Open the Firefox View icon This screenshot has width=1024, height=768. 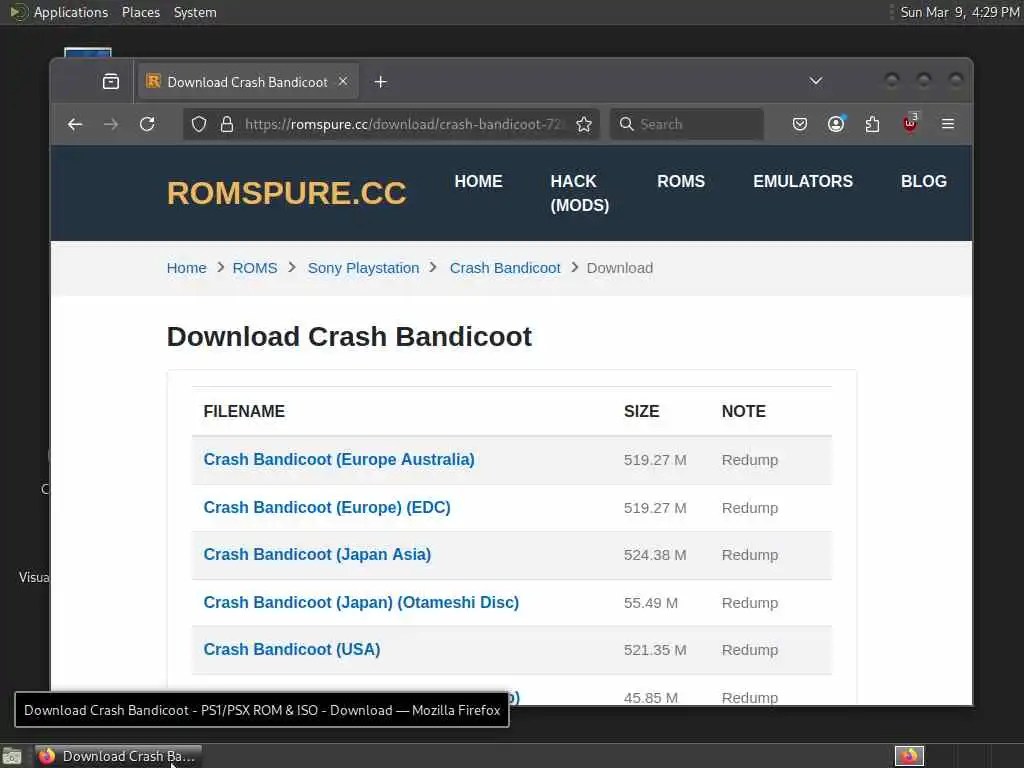[x=111, y=82]
